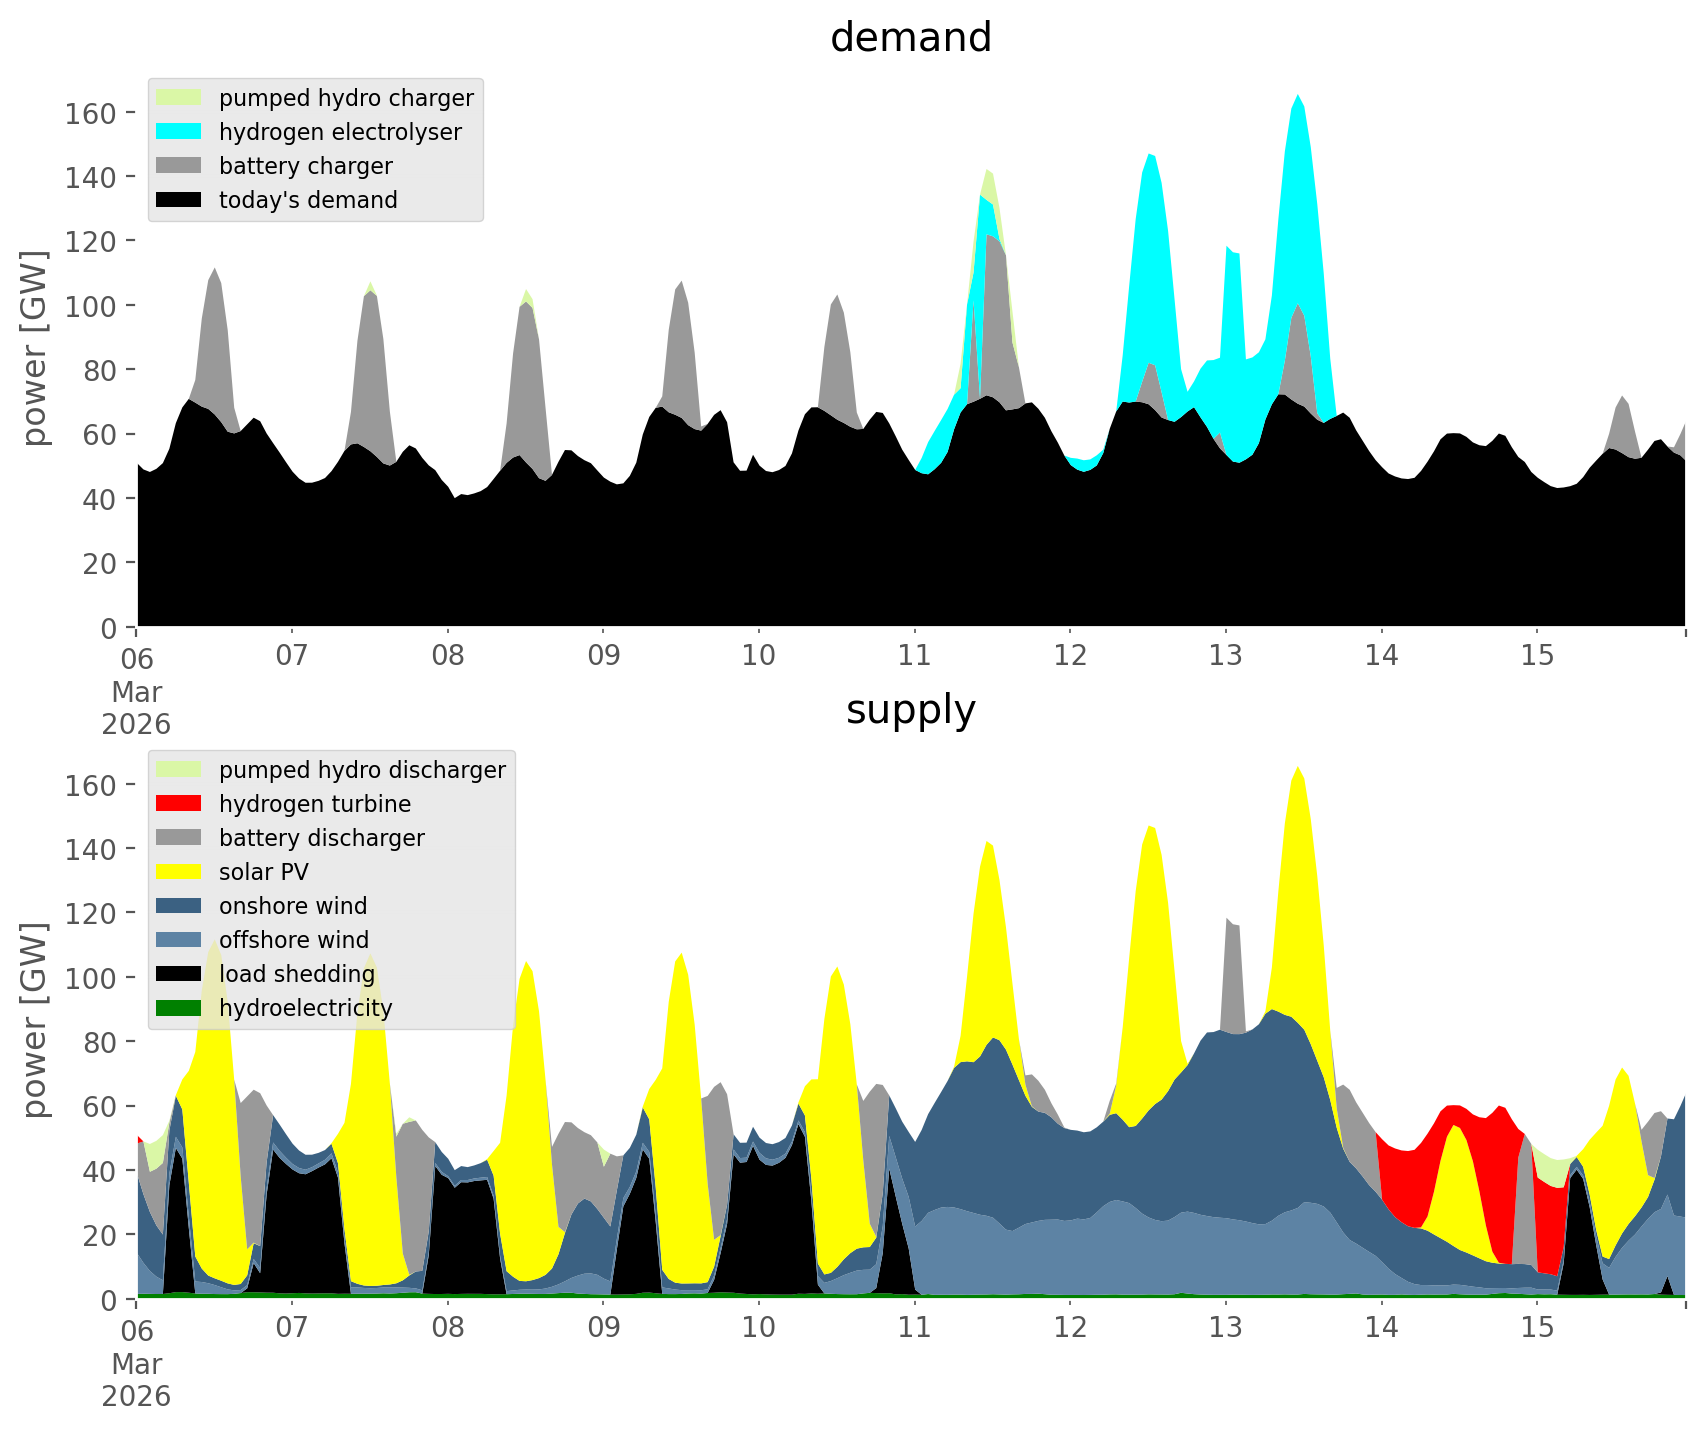The width and height of the screenshot is (1706, 1431).
Task: Select the "offshore wind" legend label
Action: pyautogui.click(x=294, y=940)
